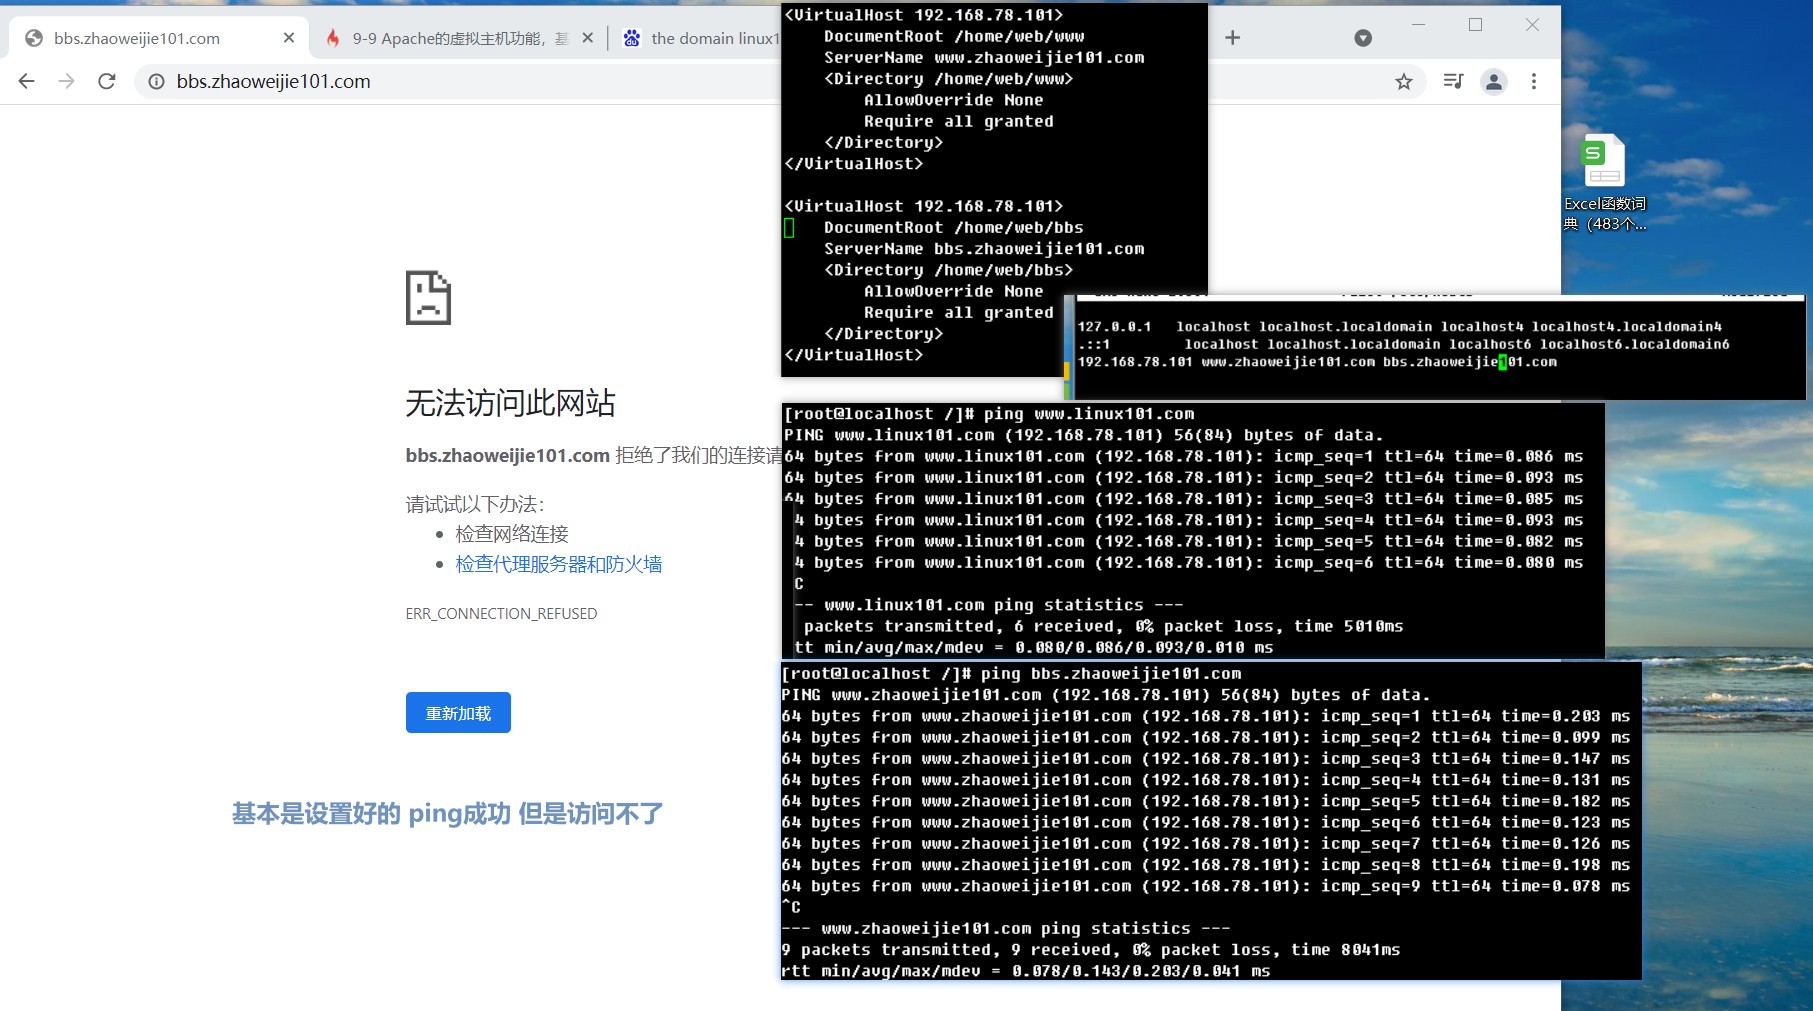Switch to the 9-9 Apache virtual host tab
The image size is (1813, 1011).
pos(460,38)
